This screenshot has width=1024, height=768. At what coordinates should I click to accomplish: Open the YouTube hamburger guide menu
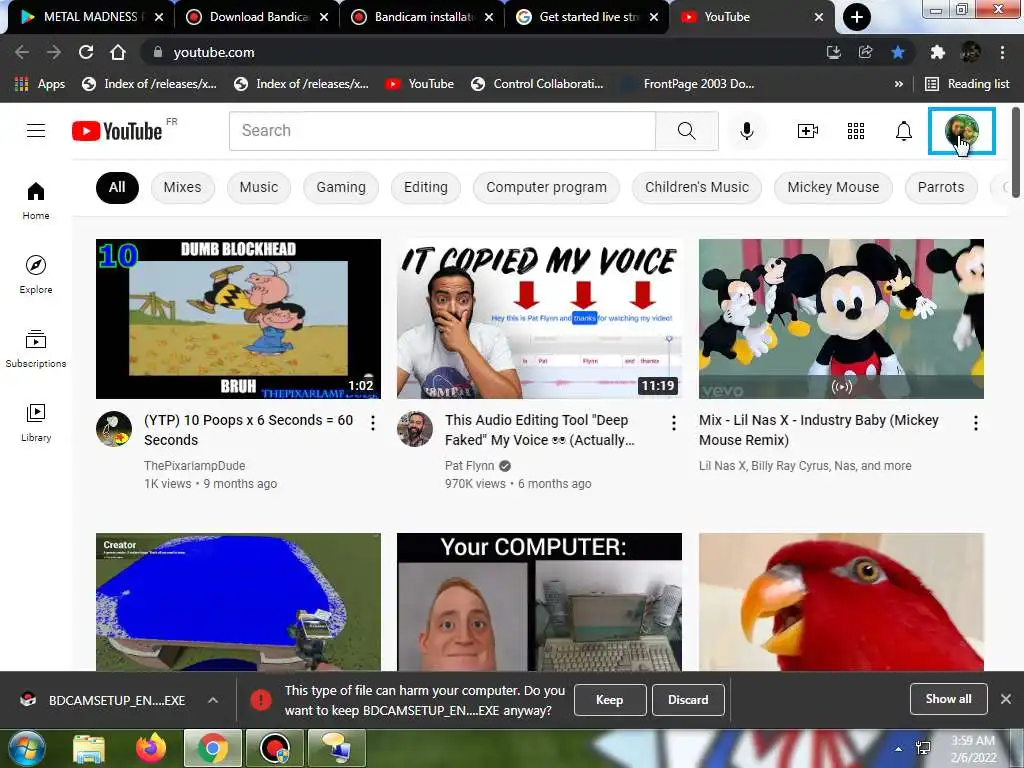36,131
